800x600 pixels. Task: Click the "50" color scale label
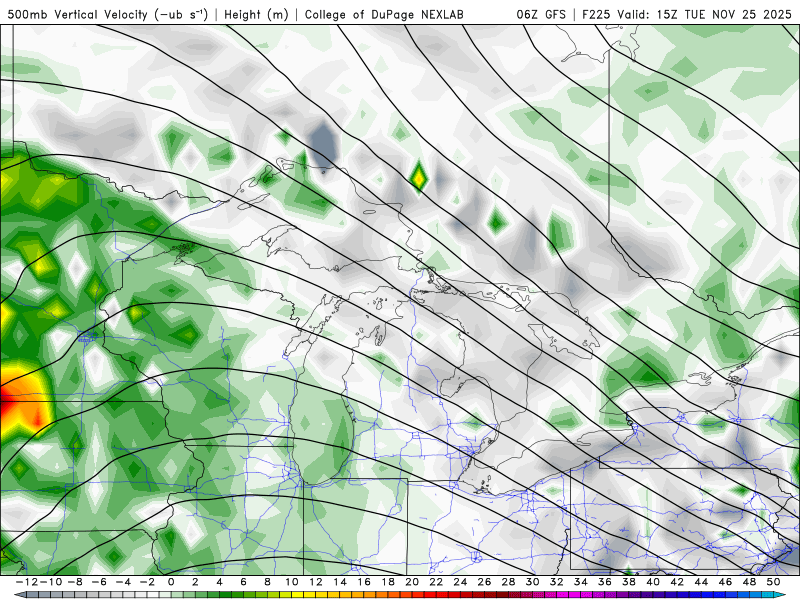[x=773, y=582]
